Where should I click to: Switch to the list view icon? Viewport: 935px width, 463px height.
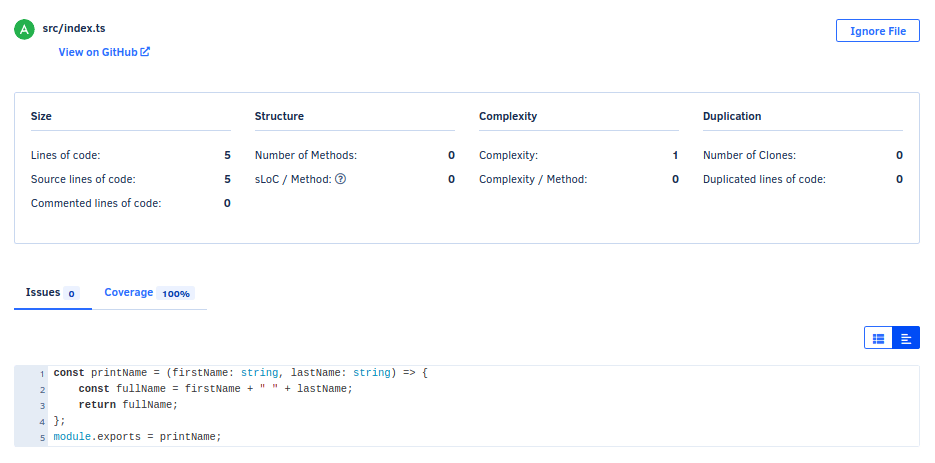click(x=878, y=338)
